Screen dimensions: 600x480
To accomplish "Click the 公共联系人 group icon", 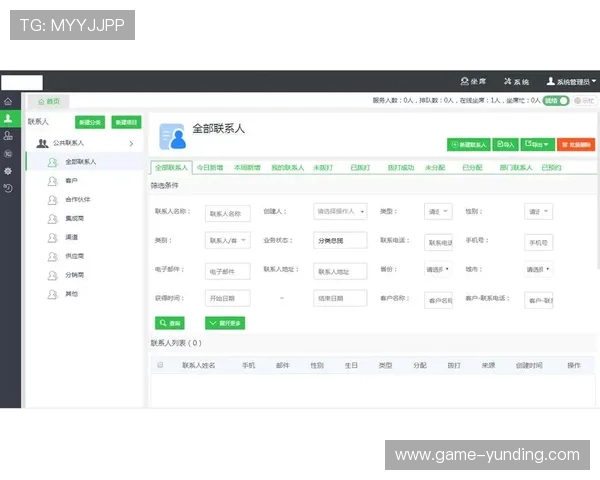I will pos(42,143).
